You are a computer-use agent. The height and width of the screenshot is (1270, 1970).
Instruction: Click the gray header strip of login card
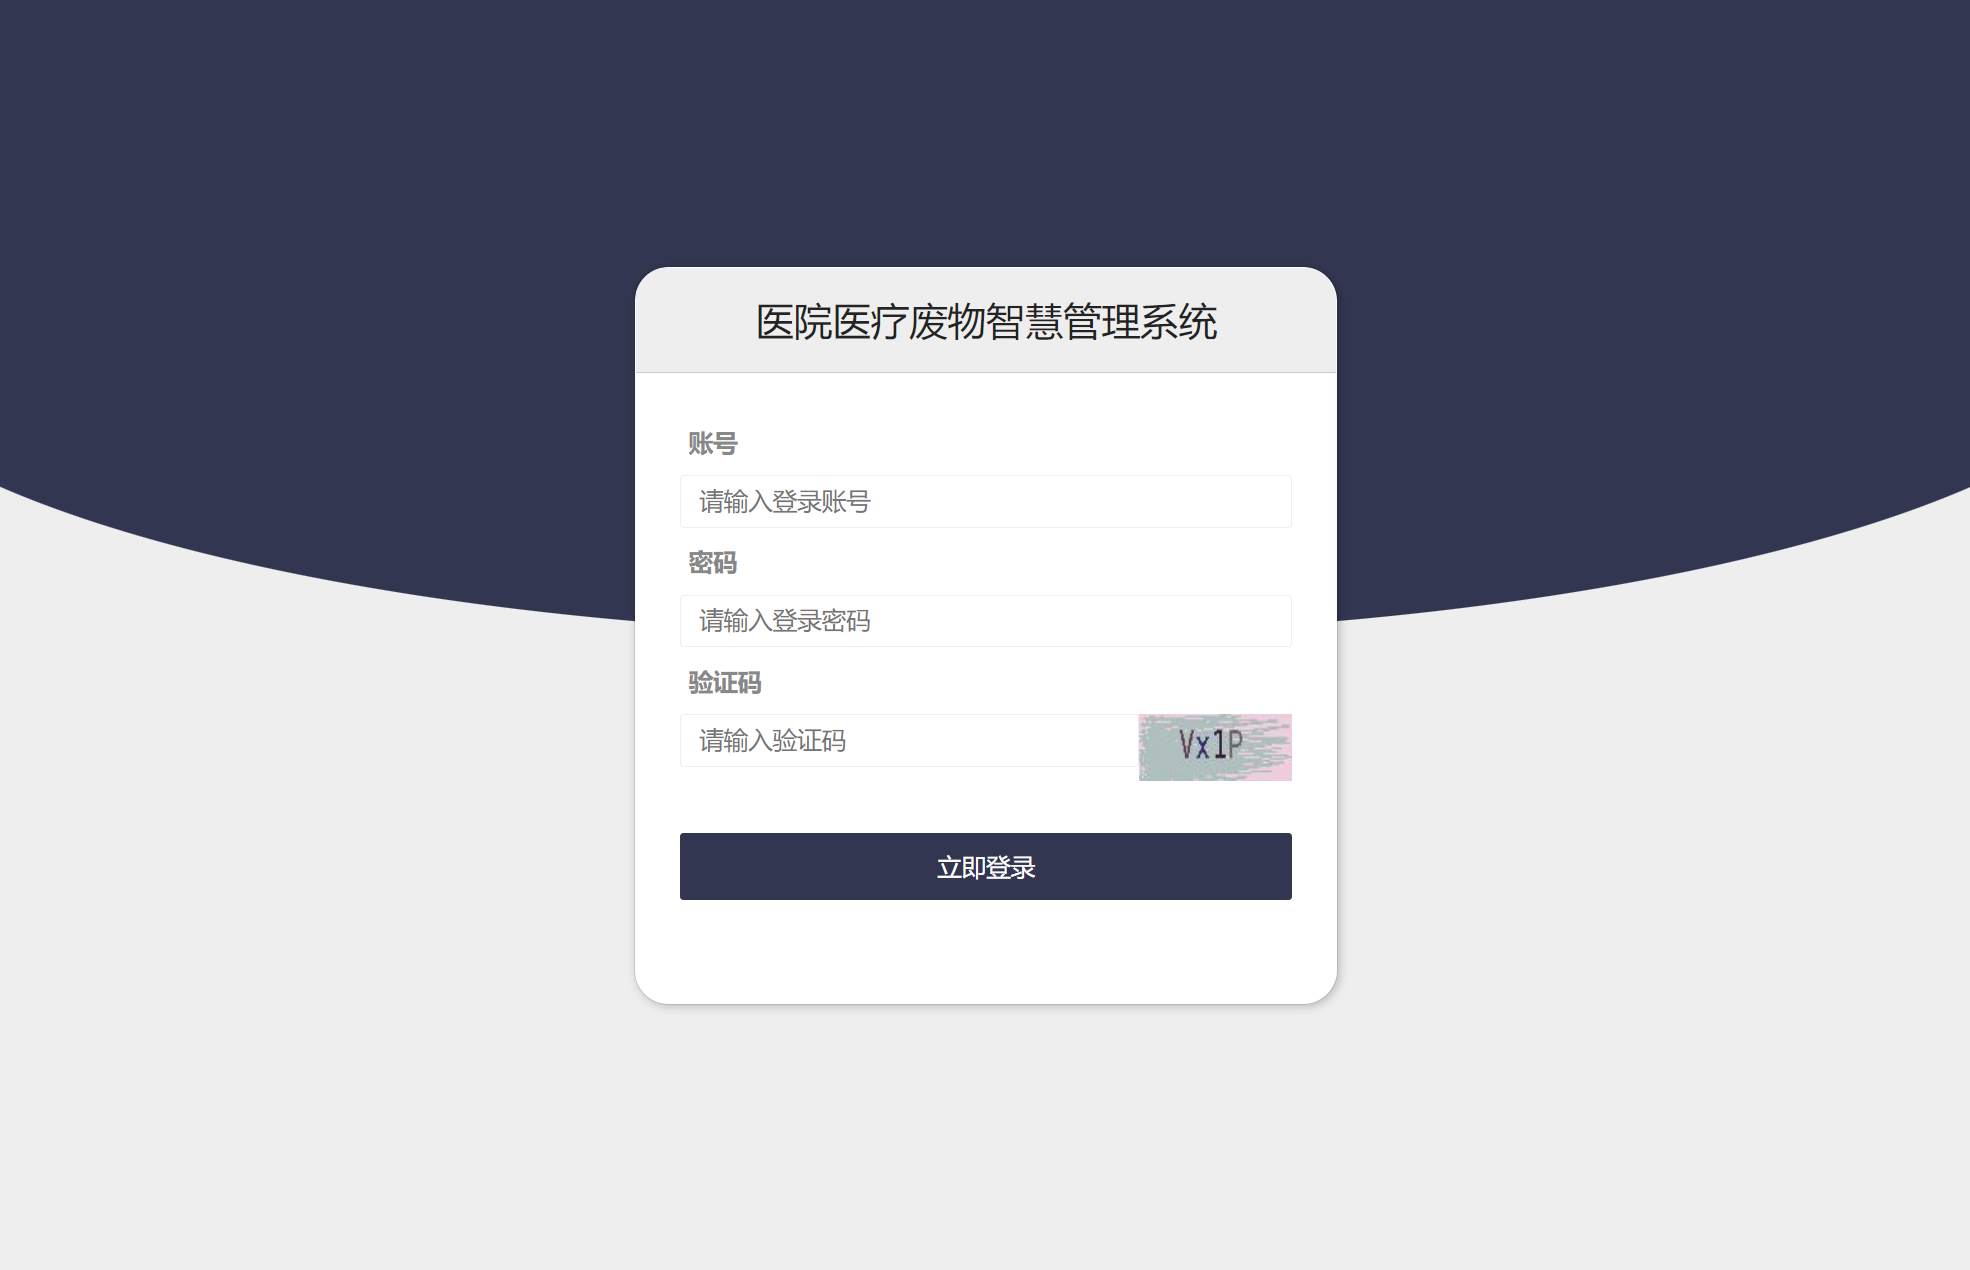[x=985, y=320]
